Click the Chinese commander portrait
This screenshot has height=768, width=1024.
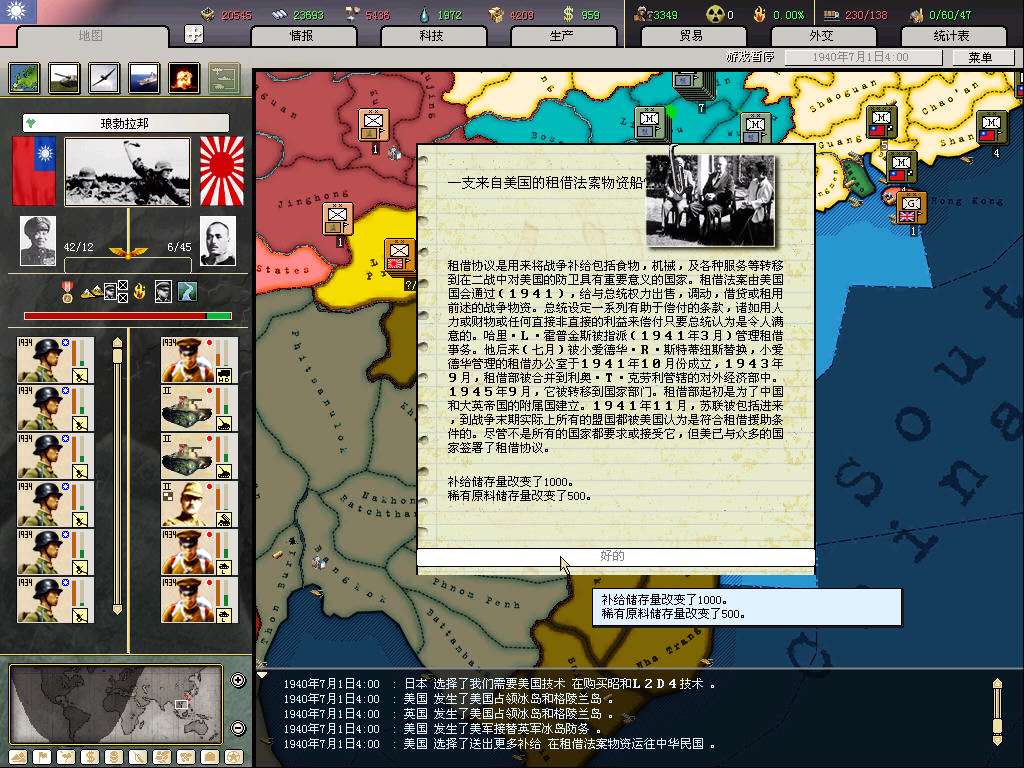coord(39,241)
